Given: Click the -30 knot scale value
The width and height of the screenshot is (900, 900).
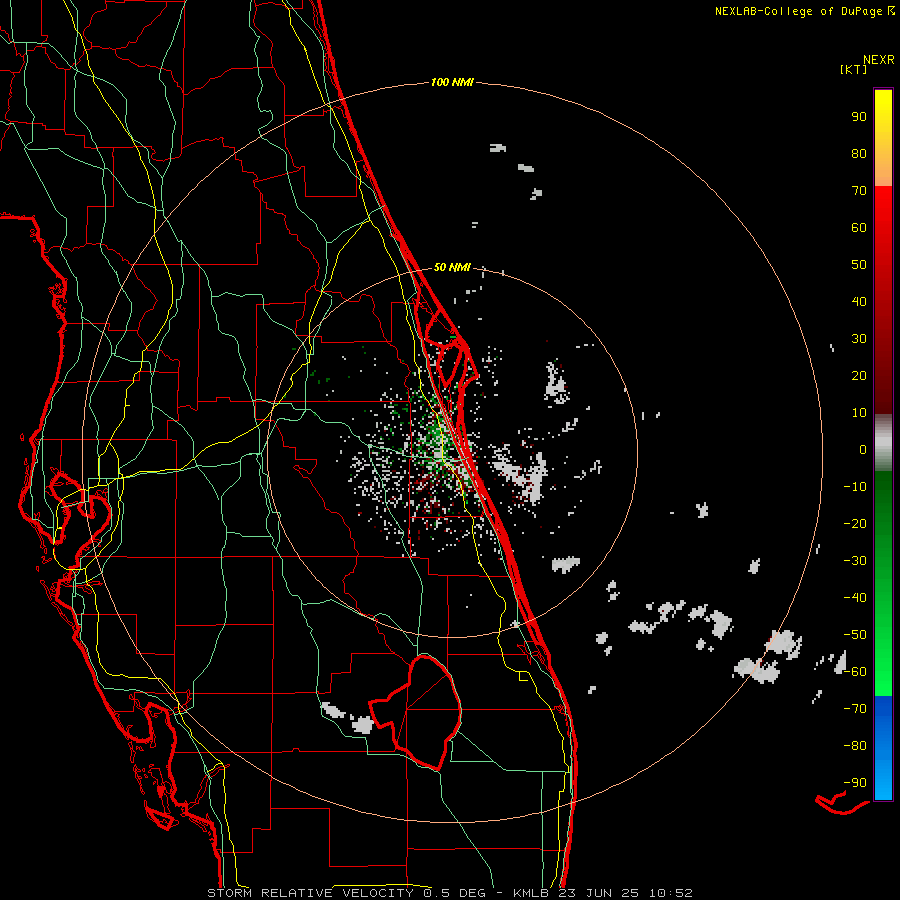Looking at the screenshot, I should coord(855,561).
